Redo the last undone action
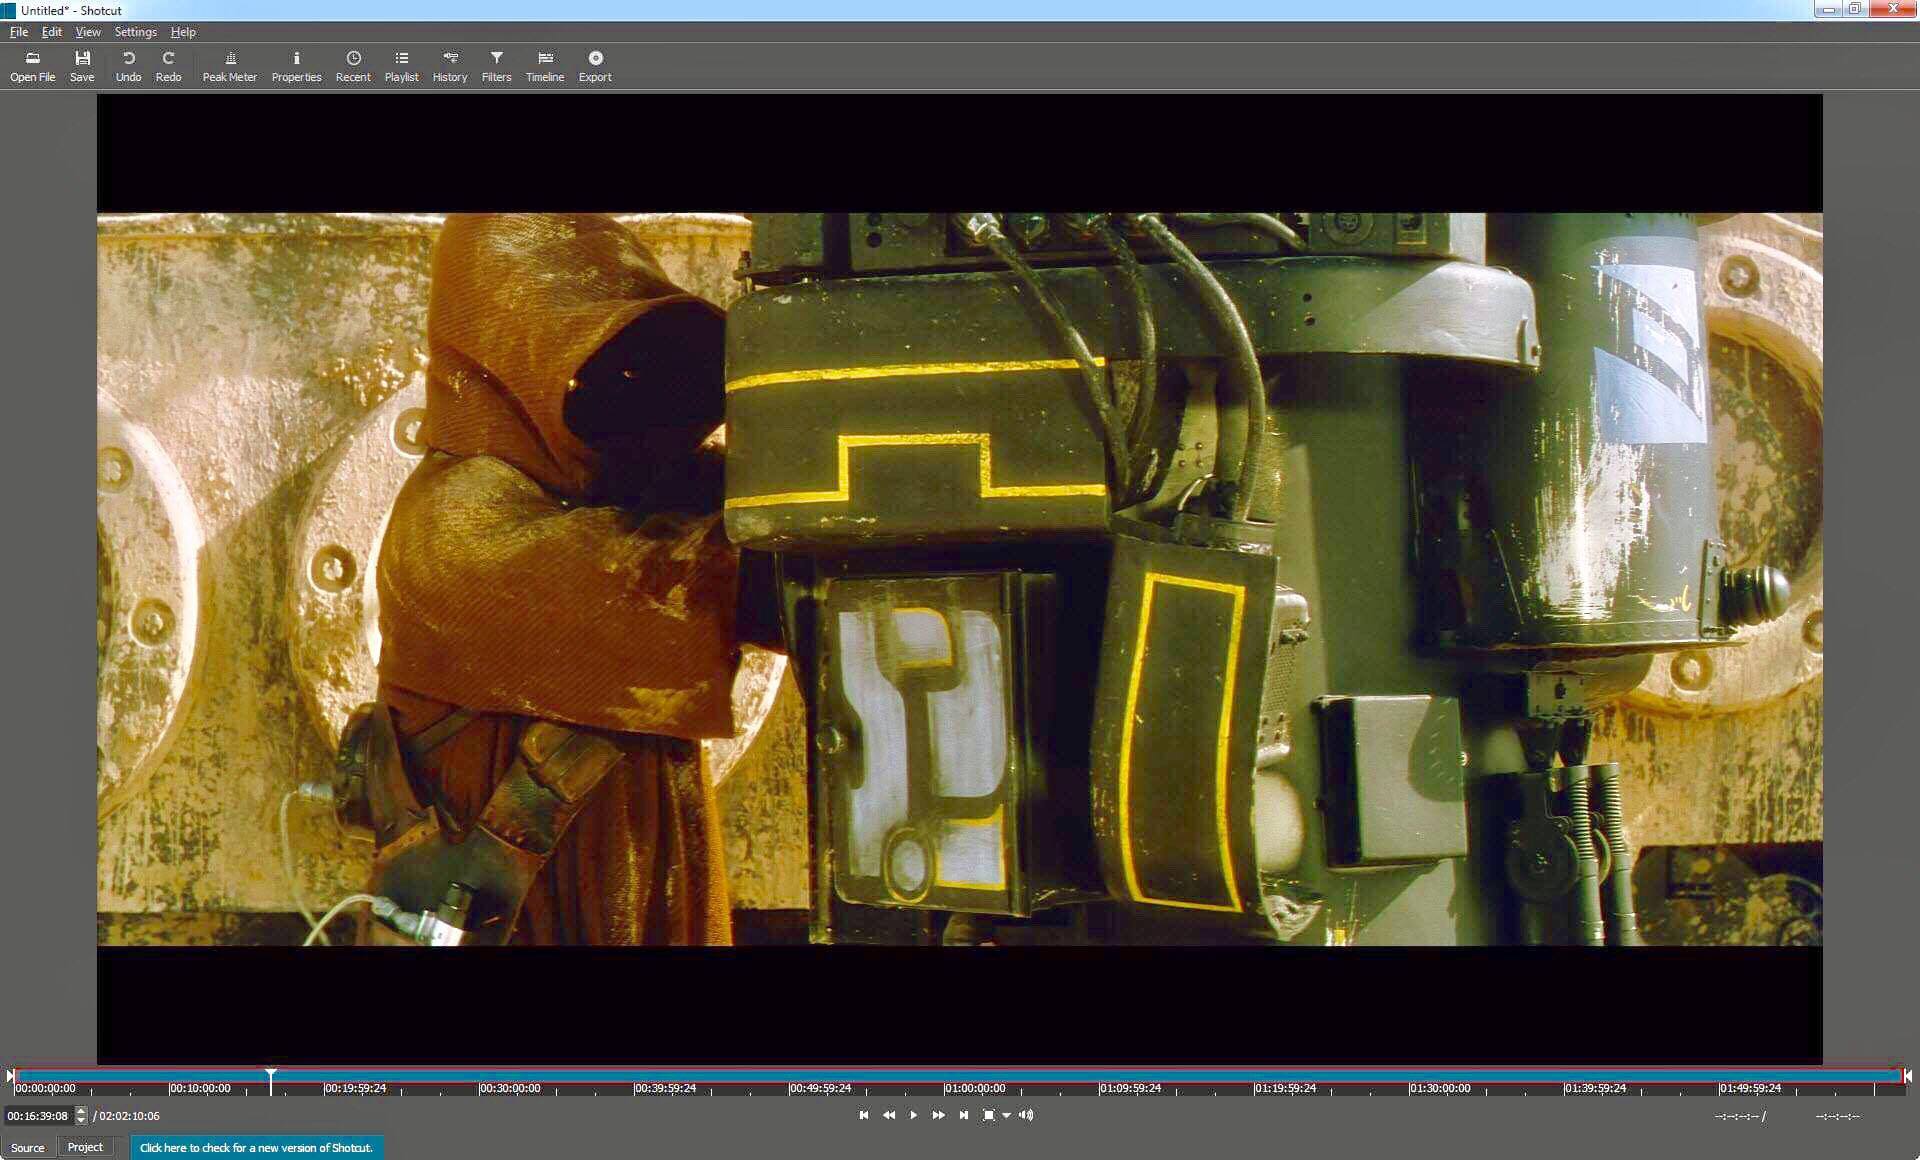This screenshot has height=1160, width=1920. tap(168, 66)
